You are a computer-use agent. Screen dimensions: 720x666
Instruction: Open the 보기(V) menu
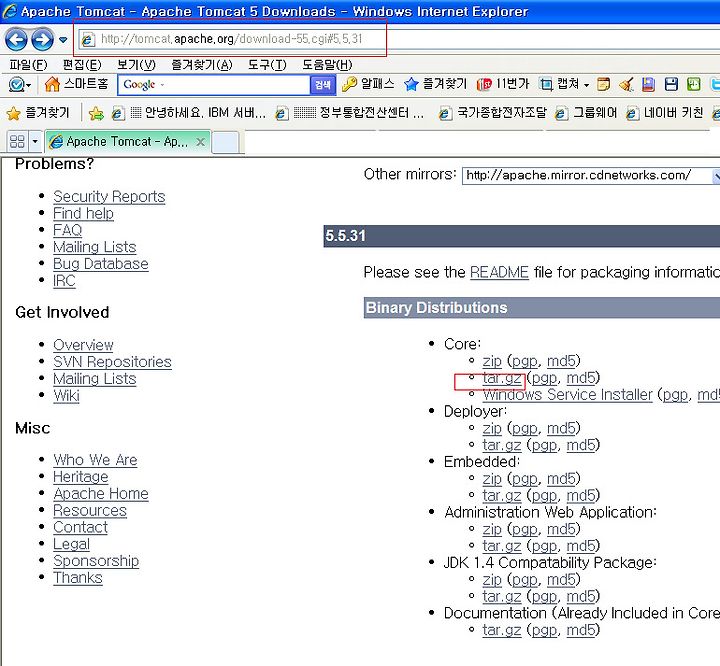coord(136,65)
